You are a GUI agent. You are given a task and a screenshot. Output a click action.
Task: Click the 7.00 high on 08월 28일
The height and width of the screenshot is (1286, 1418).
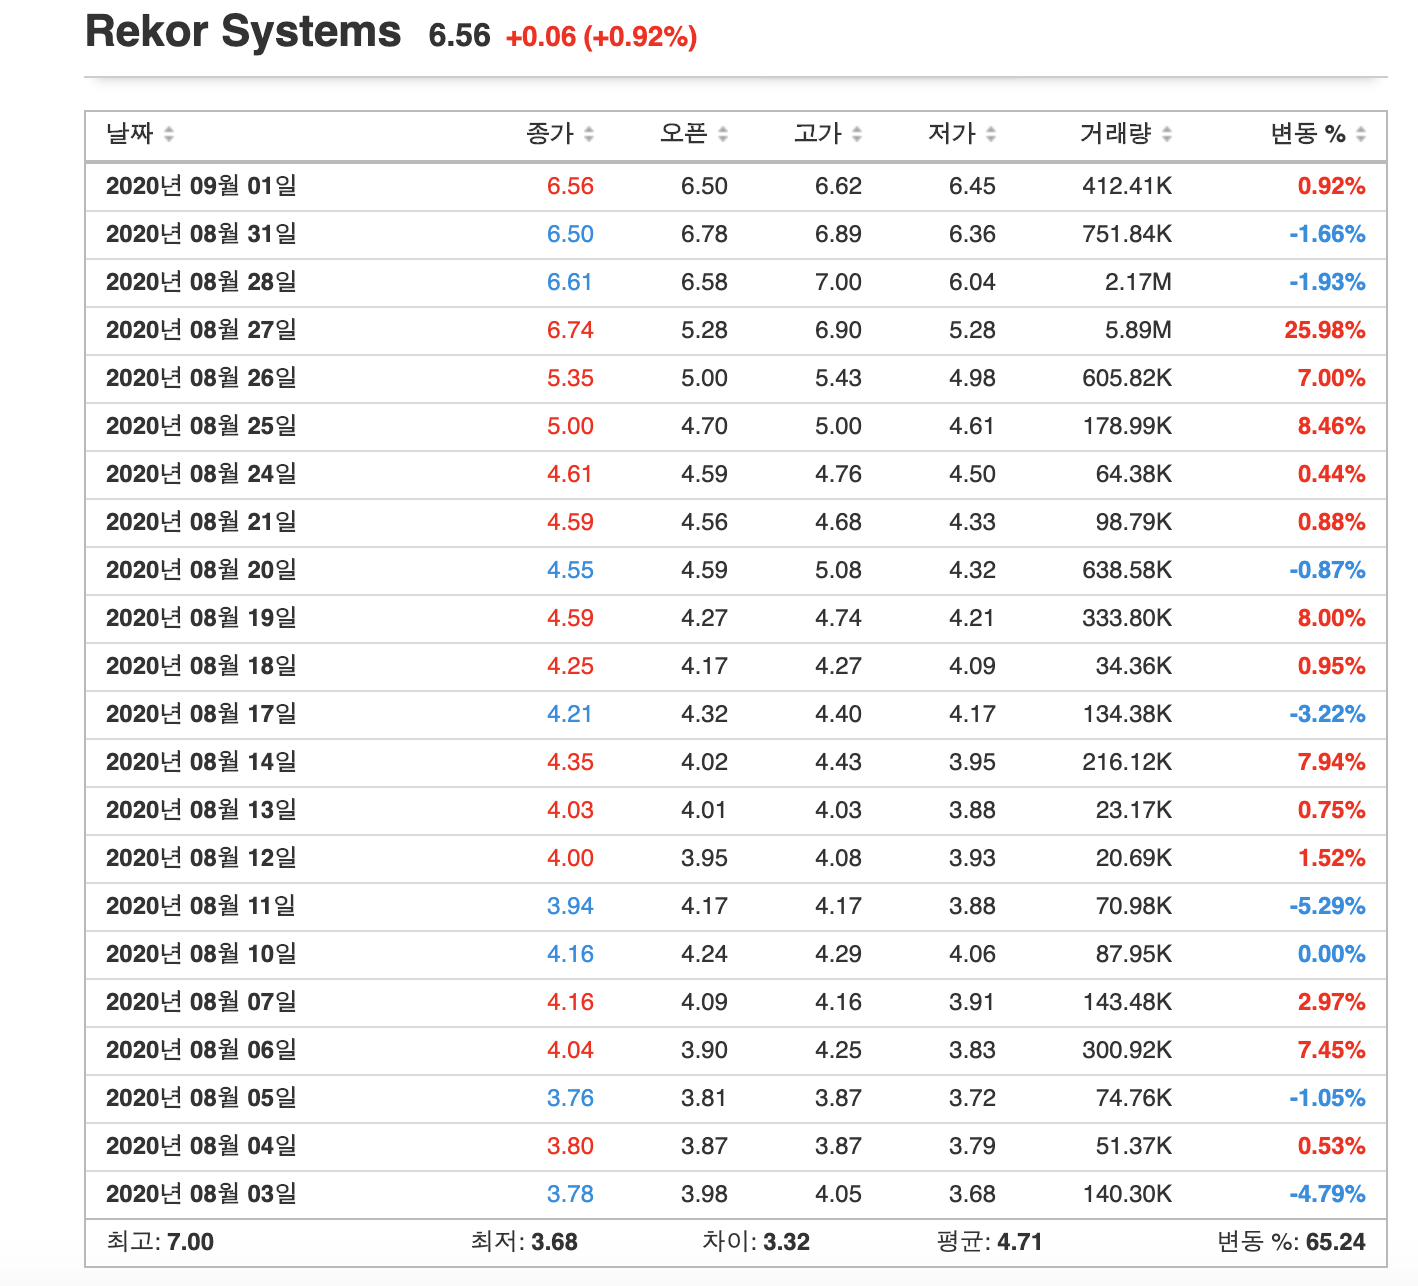[x=838, y=282]
